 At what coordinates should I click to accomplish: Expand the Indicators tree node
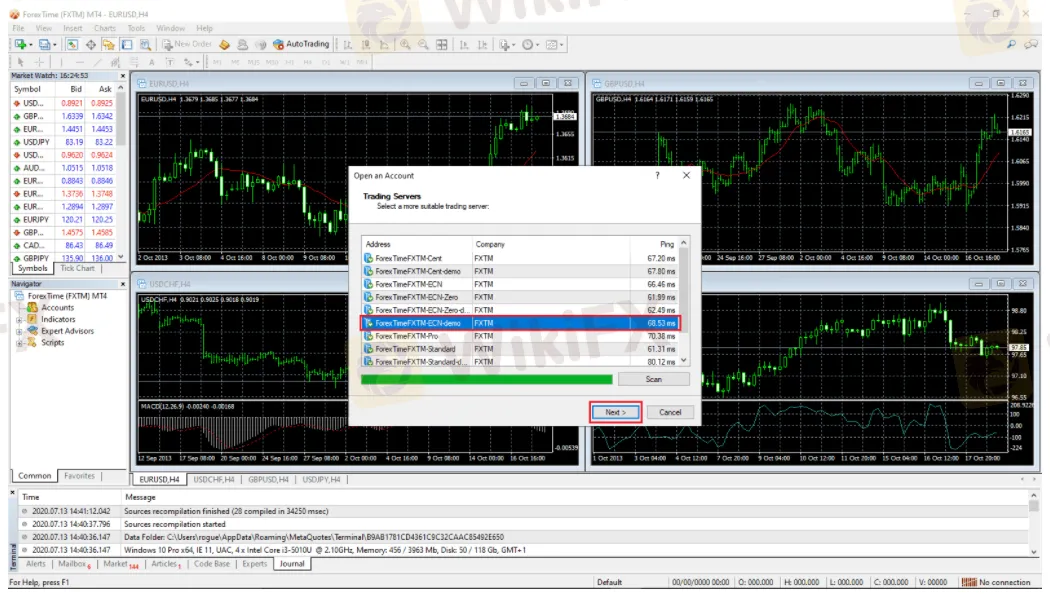click(19, 319)
